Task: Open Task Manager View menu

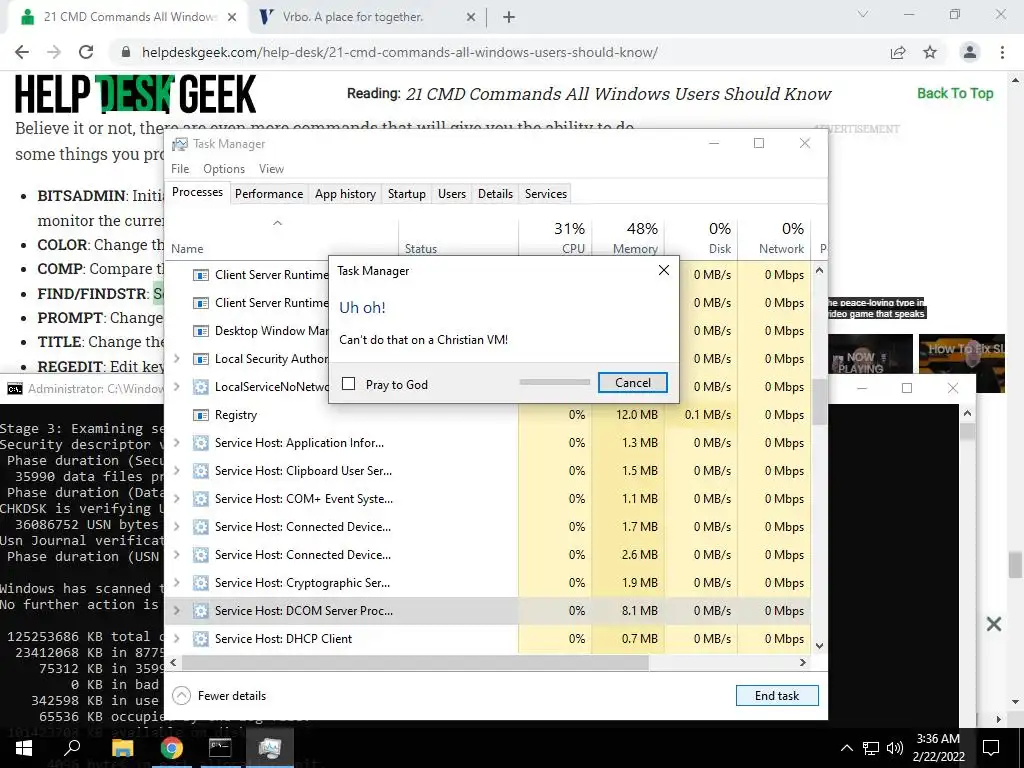Action: tap(271, 168)
